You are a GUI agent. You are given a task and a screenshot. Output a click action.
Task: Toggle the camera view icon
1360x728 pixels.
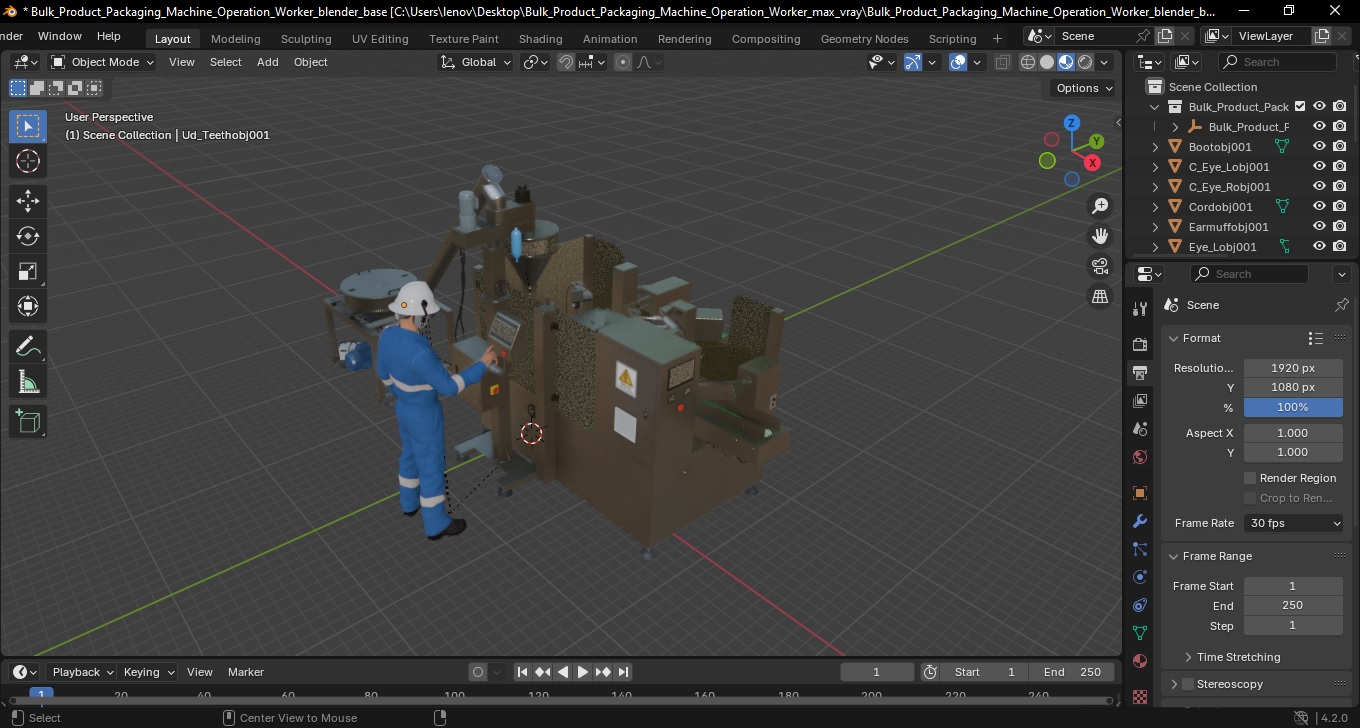[1100, 266]
